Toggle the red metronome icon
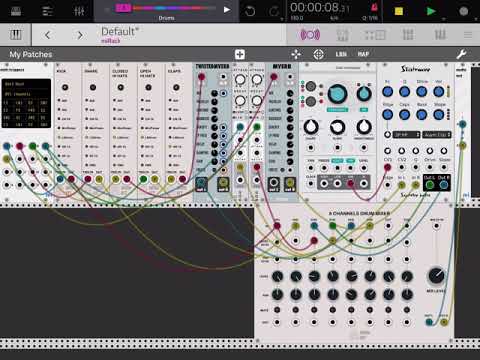Viewport: 480px width, 360px height. (374, 7)
